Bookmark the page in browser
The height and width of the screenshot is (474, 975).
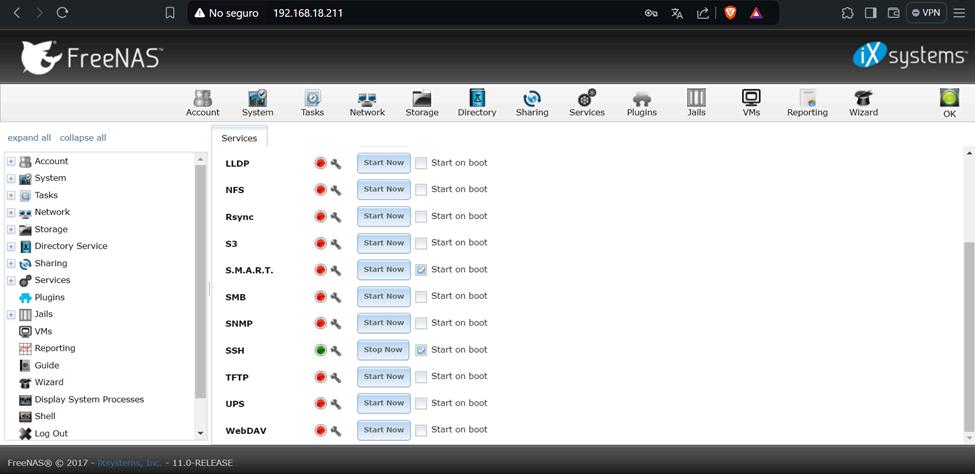[170, 13]
